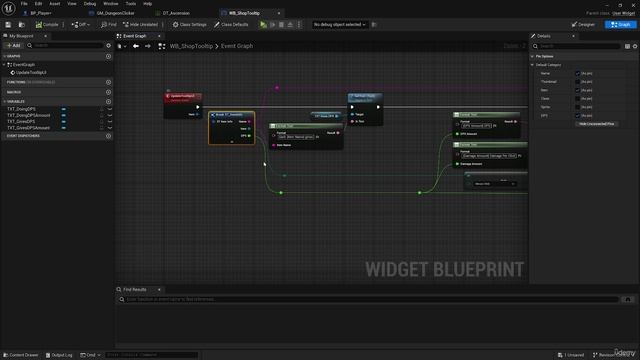Click TXT_GivesDPS variable type pill
The image size is (640, 360).
tap(64, 122)
